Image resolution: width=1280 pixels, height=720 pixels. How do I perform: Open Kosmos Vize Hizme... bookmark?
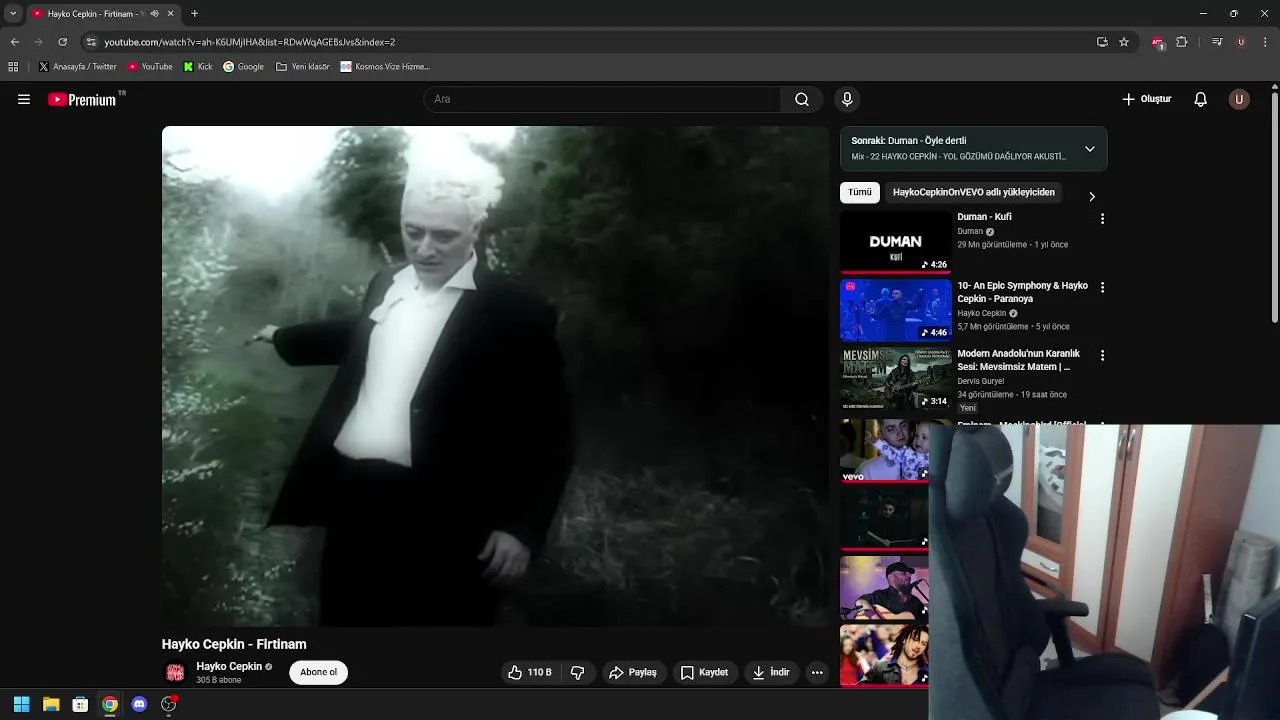(385, 67)
